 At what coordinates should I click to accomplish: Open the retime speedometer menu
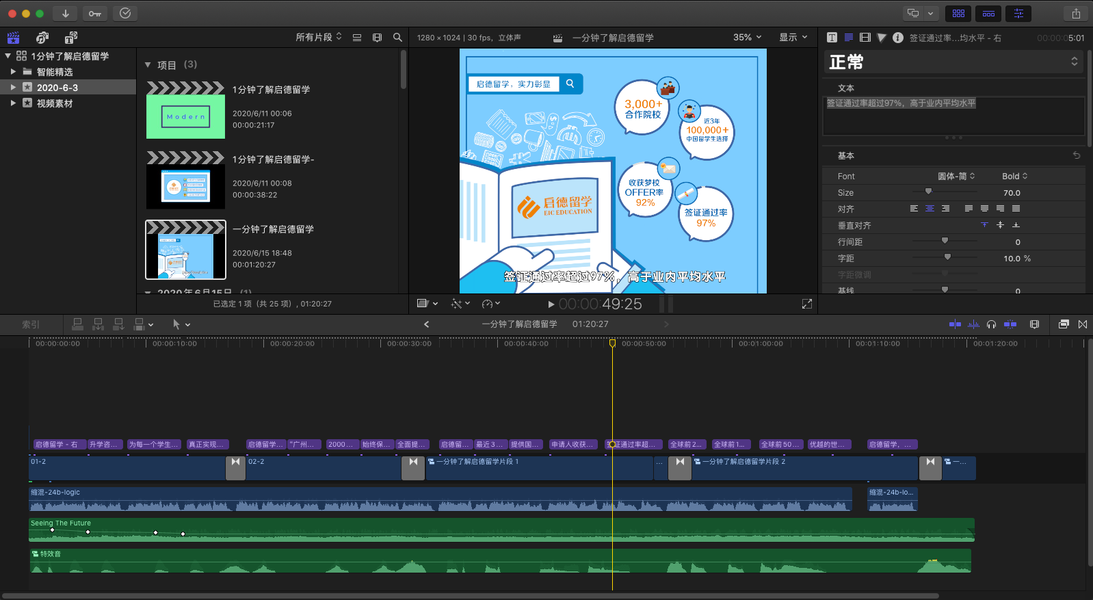(x=491, y=303)
